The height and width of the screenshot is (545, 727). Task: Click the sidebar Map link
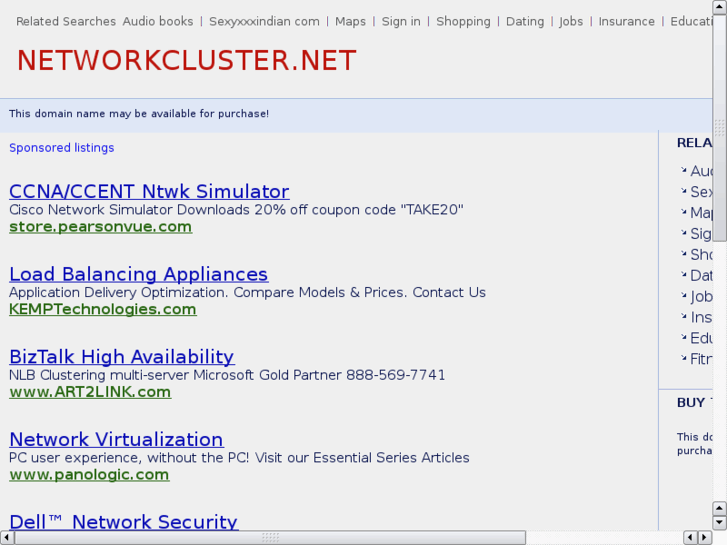(x=701, y=212)
